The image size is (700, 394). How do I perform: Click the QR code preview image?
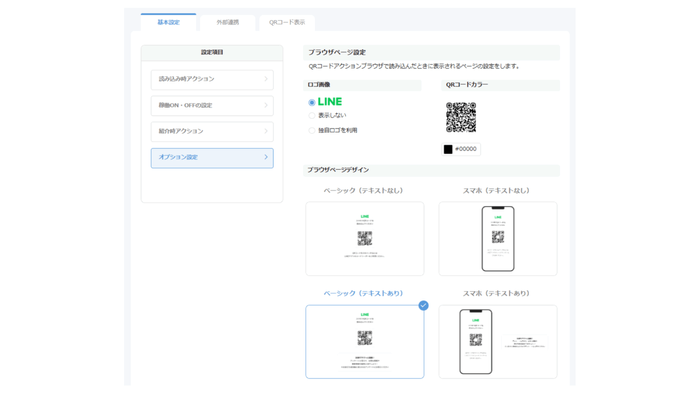coord(461,117)
